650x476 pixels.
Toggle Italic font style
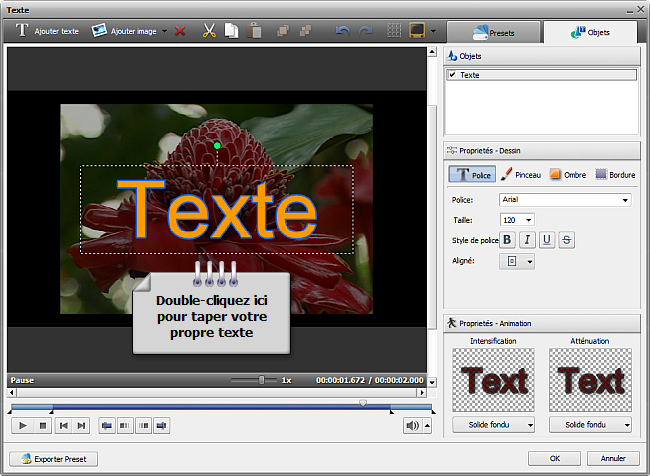(x=527, y=239)
